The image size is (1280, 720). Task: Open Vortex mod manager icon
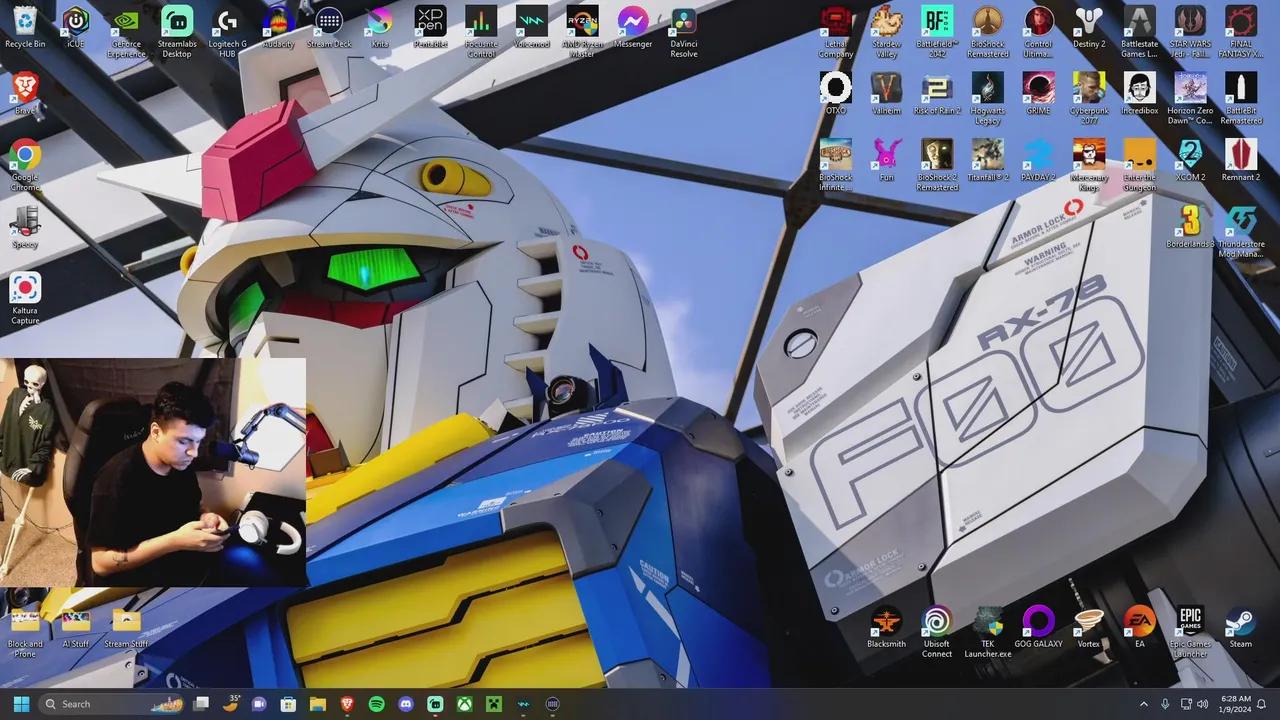[x=1089, y=627]
